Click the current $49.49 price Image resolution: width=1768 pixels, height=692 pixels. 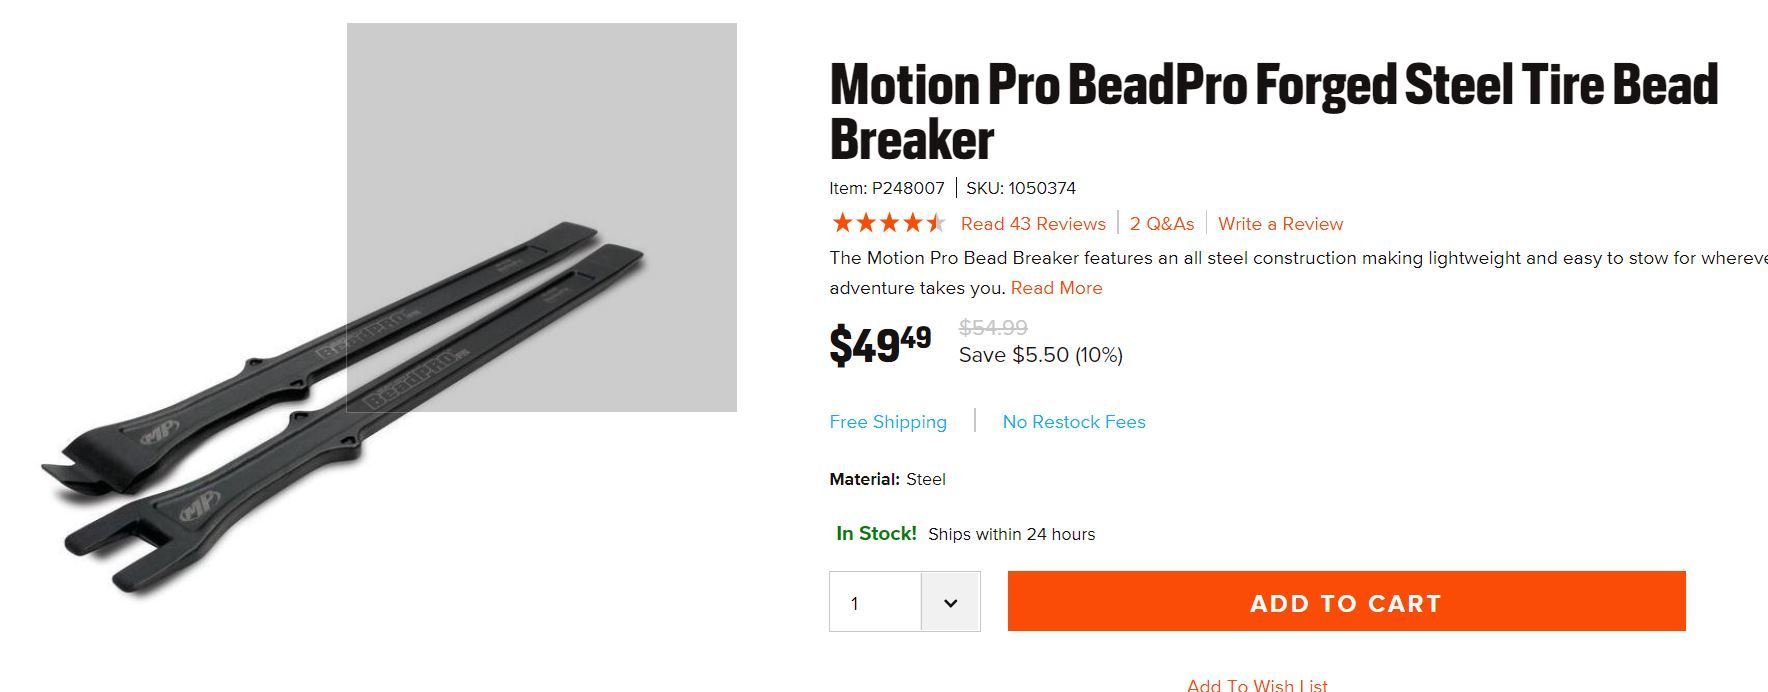[x=880, y=345]
